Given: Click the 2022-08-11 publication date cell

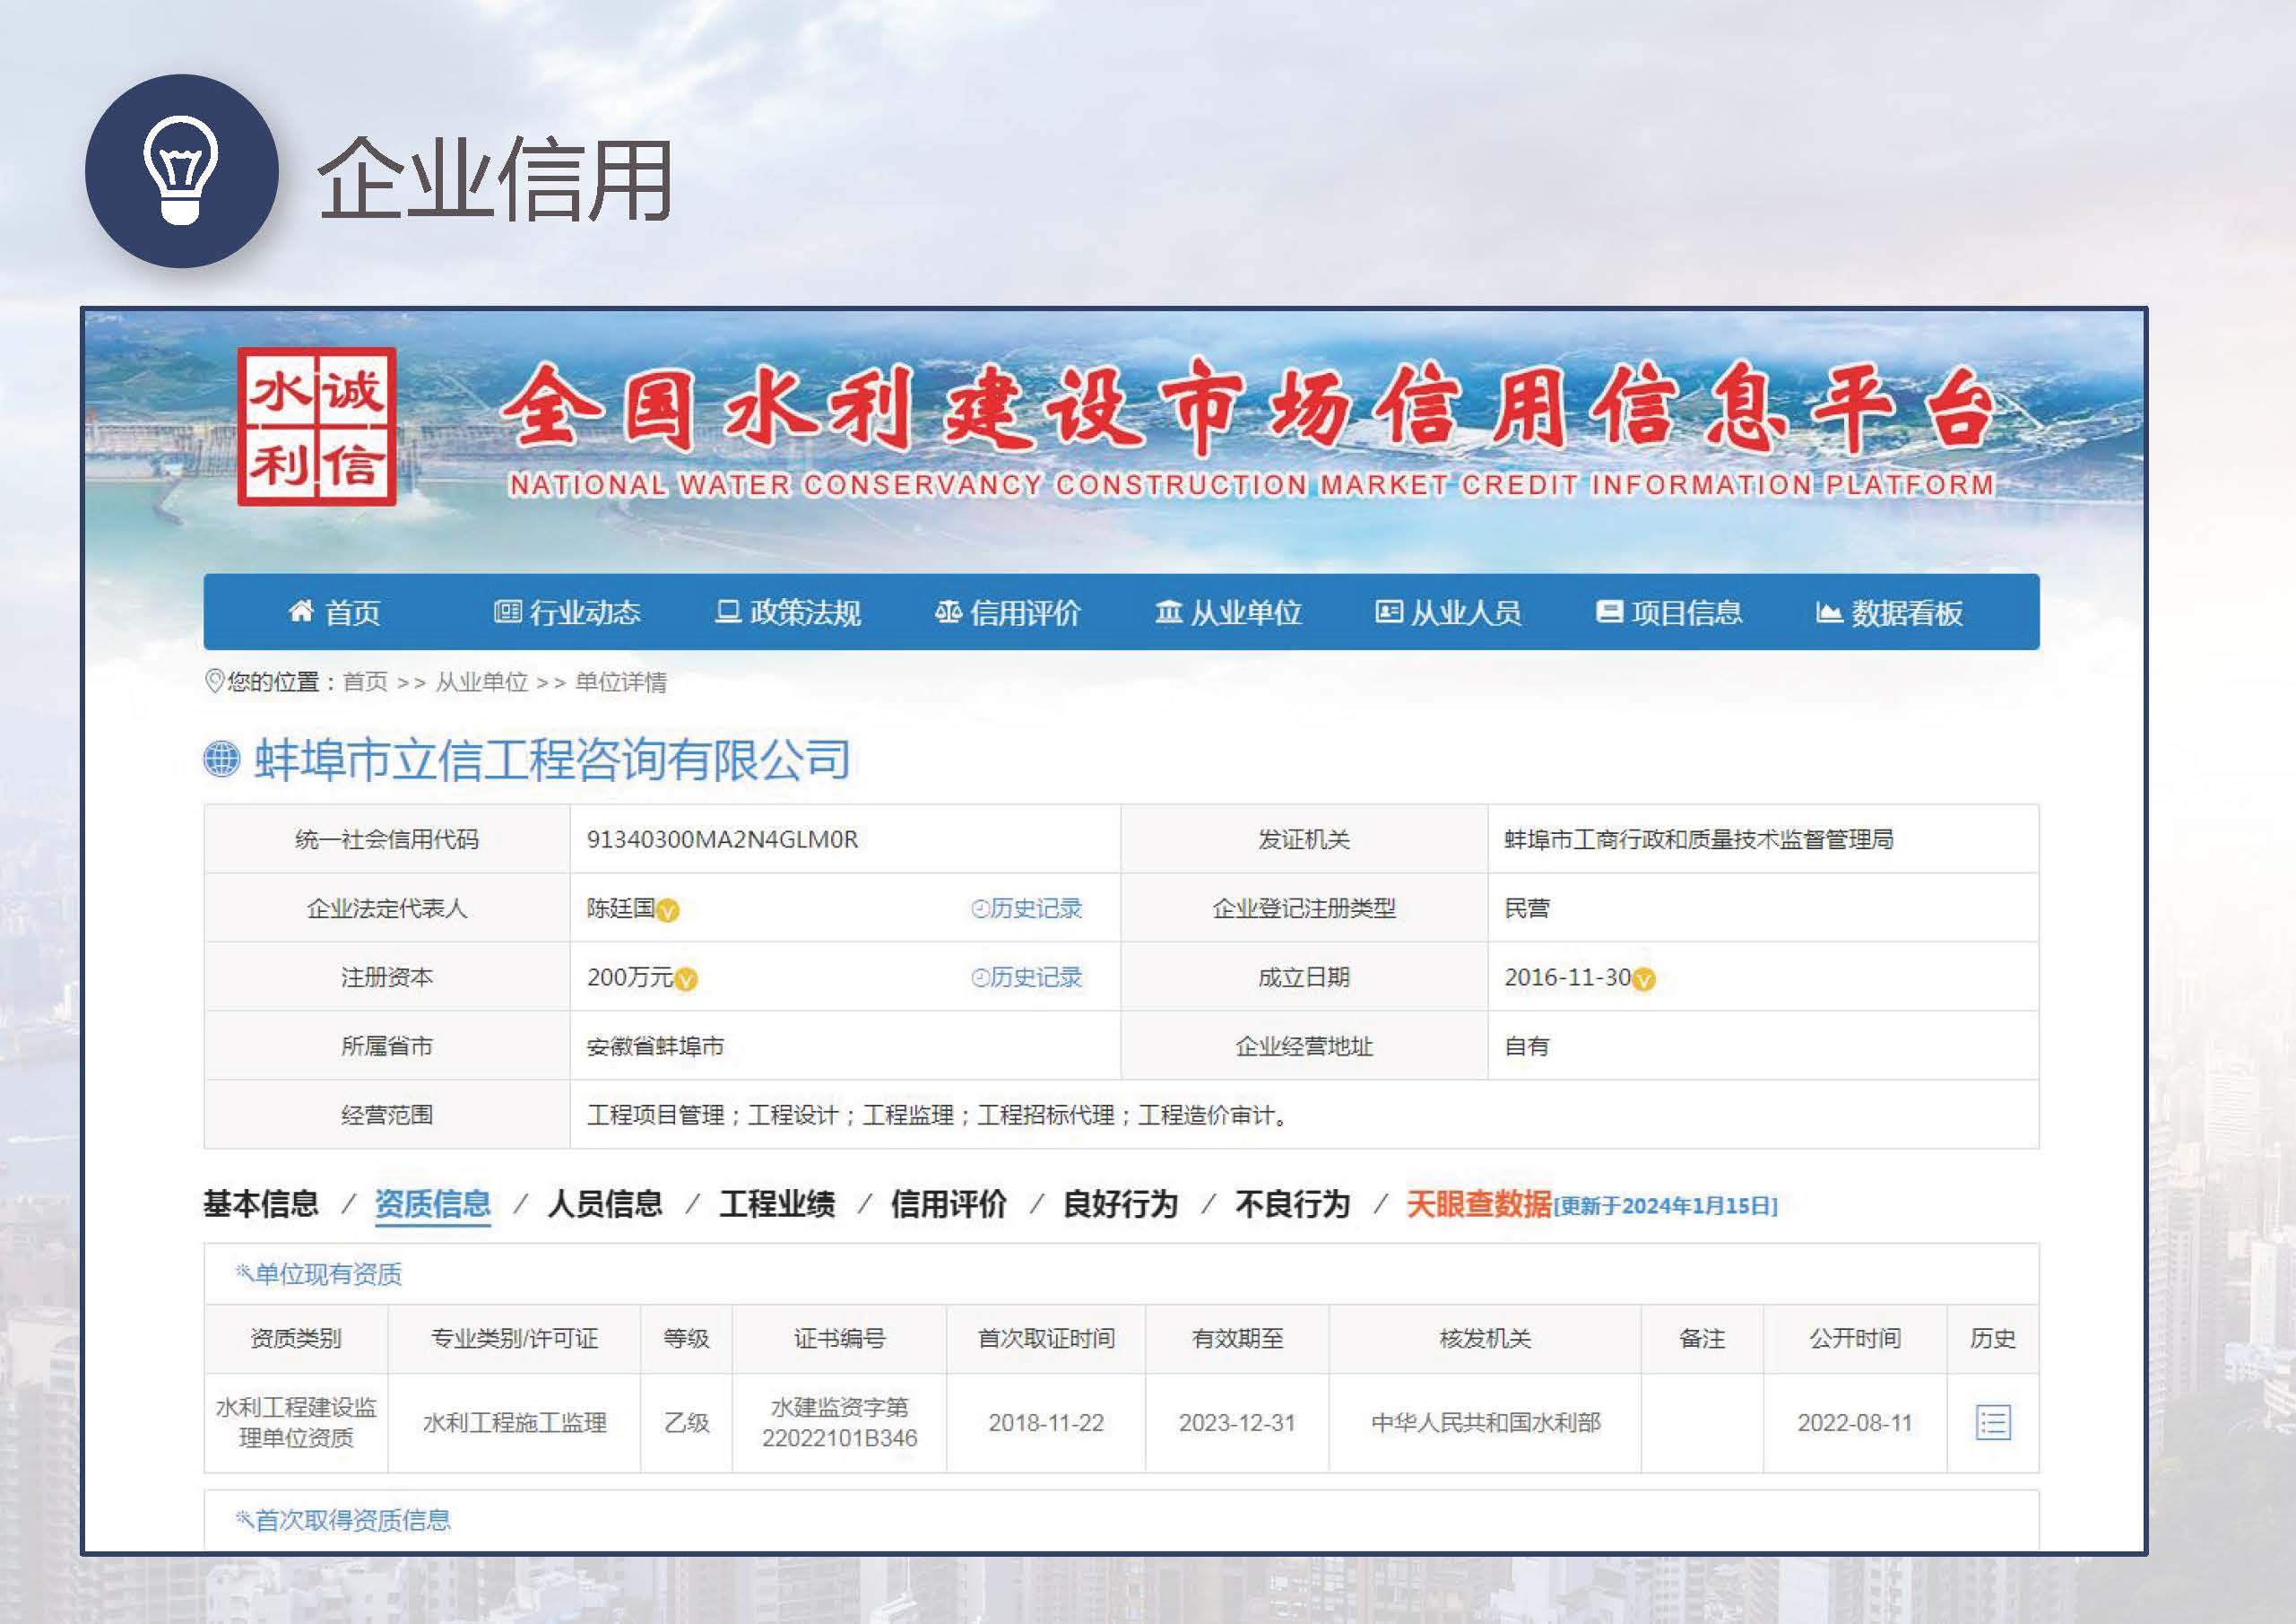Looking at the screenshot, I should [x=1854, y=1422].
